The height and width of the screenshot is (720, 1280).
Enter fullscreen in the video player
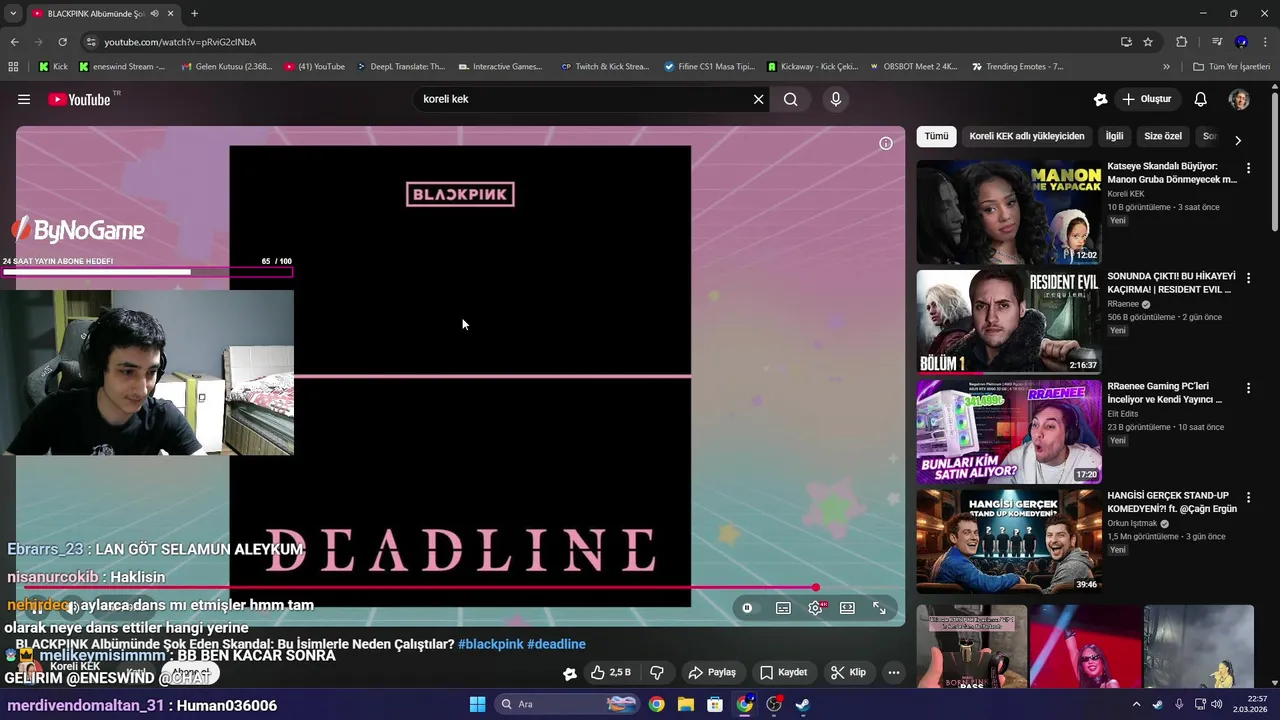point(879,608)
